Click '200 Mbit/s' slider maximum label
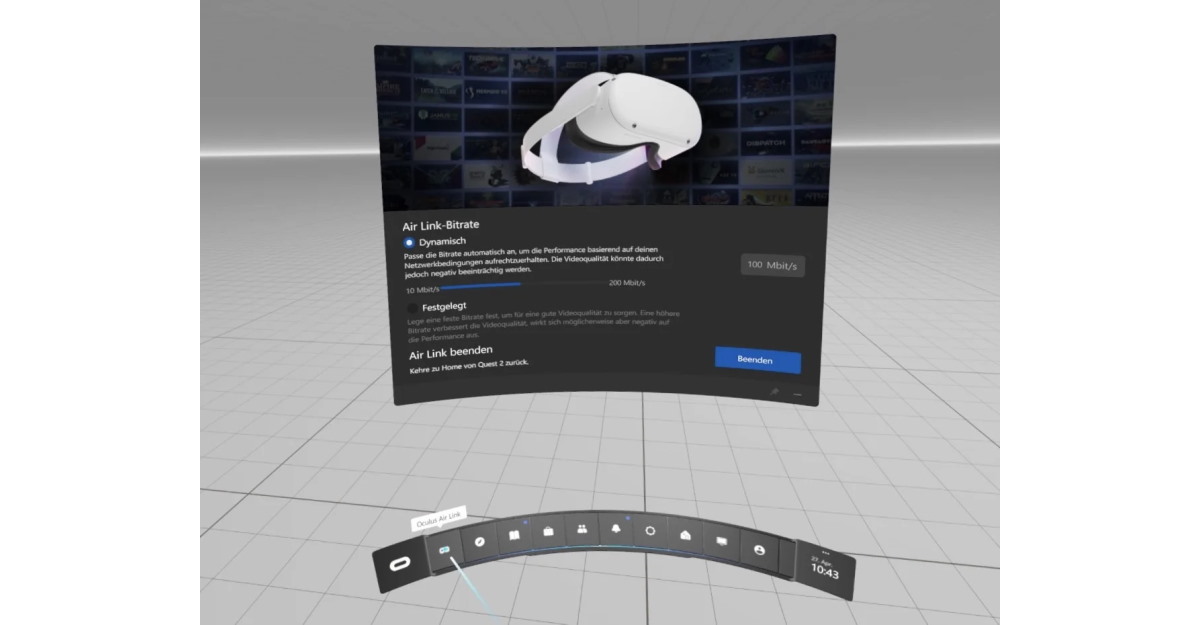 point(627,283)
